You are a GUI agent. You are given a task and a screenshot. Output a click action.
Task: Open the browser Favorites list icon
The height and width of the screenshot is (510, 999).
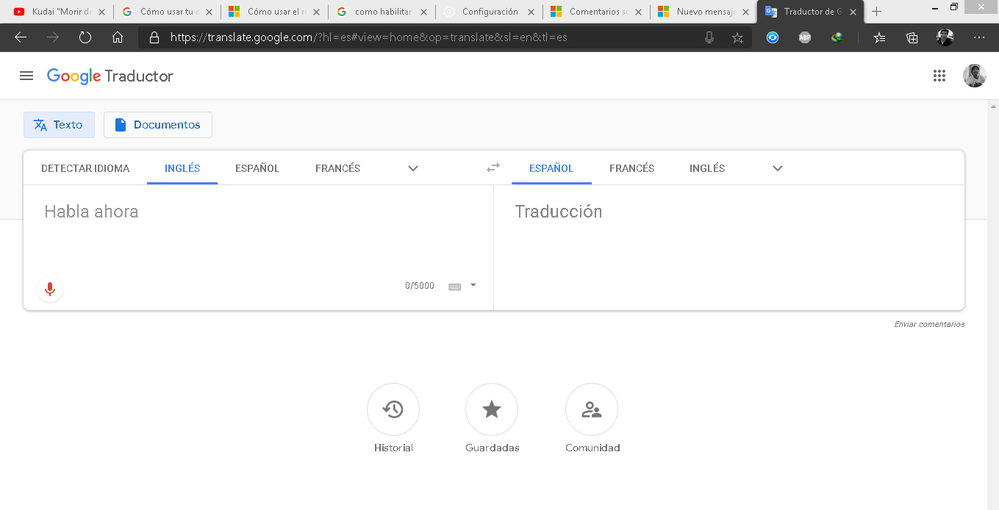(879, 38)
